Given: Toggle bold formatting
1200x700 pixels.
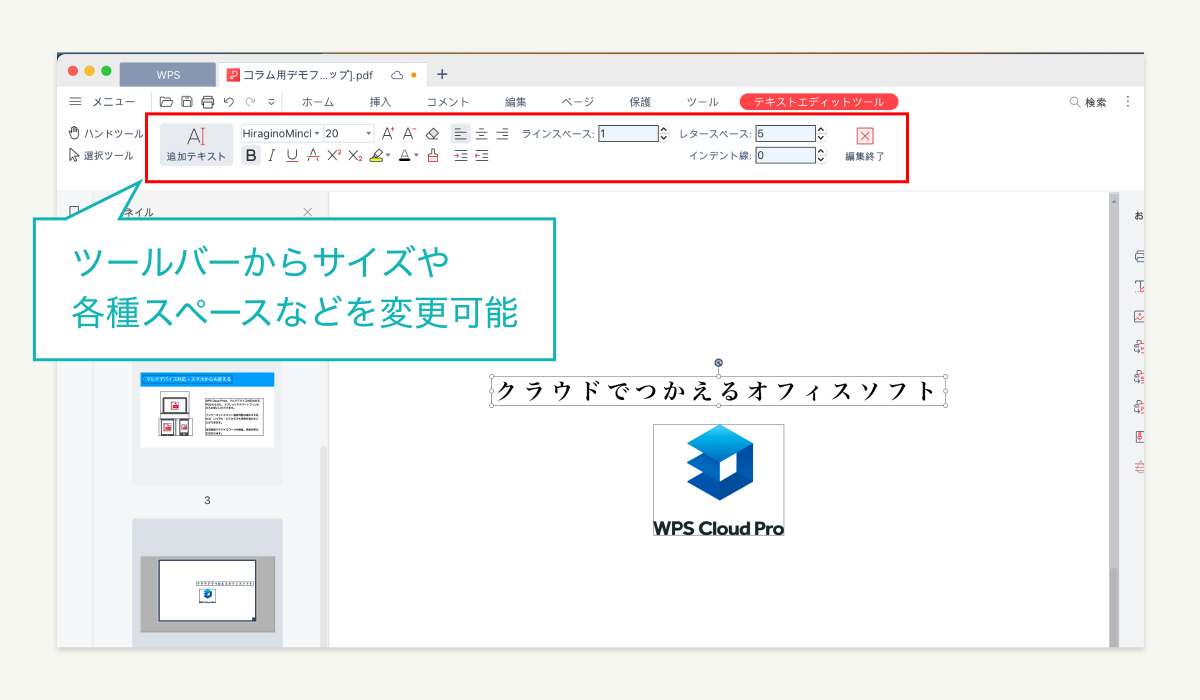Looking at the screenshot, I should pos(249,155).
